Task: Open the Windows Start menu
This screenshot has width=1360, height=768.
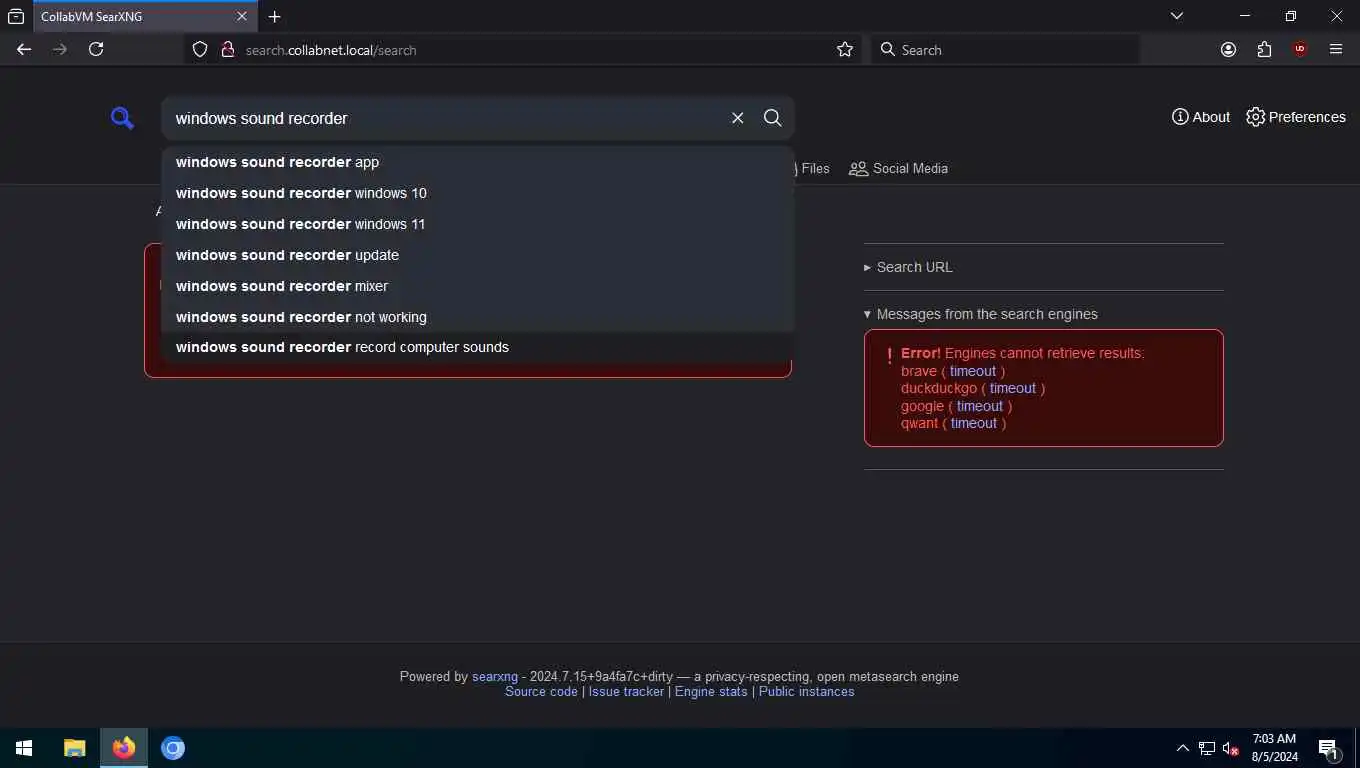Action: (x=24, y=748)
